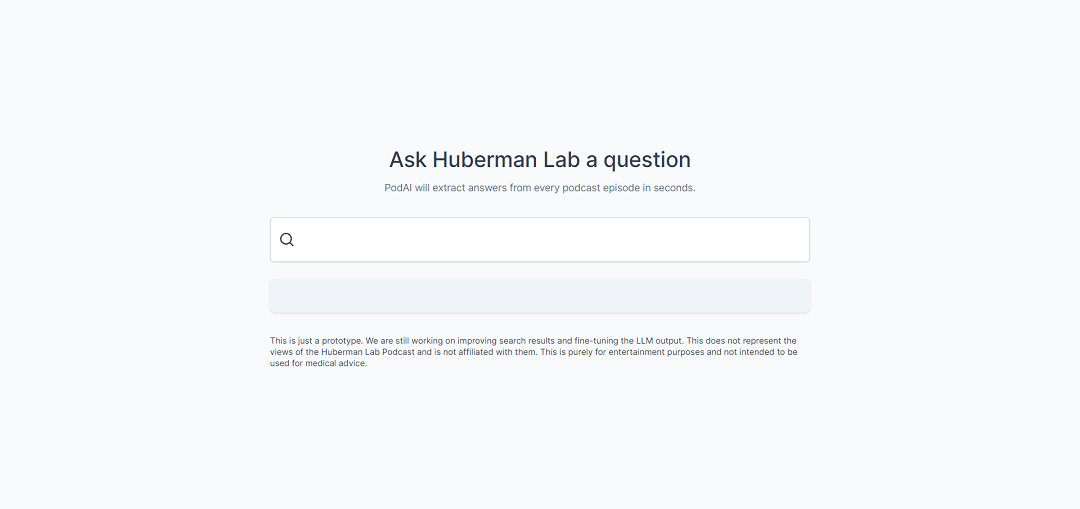The width and height of the screenshot is (1080, 509).
Task: Click the magnifying glass search icon
Action: pos(287,240)
